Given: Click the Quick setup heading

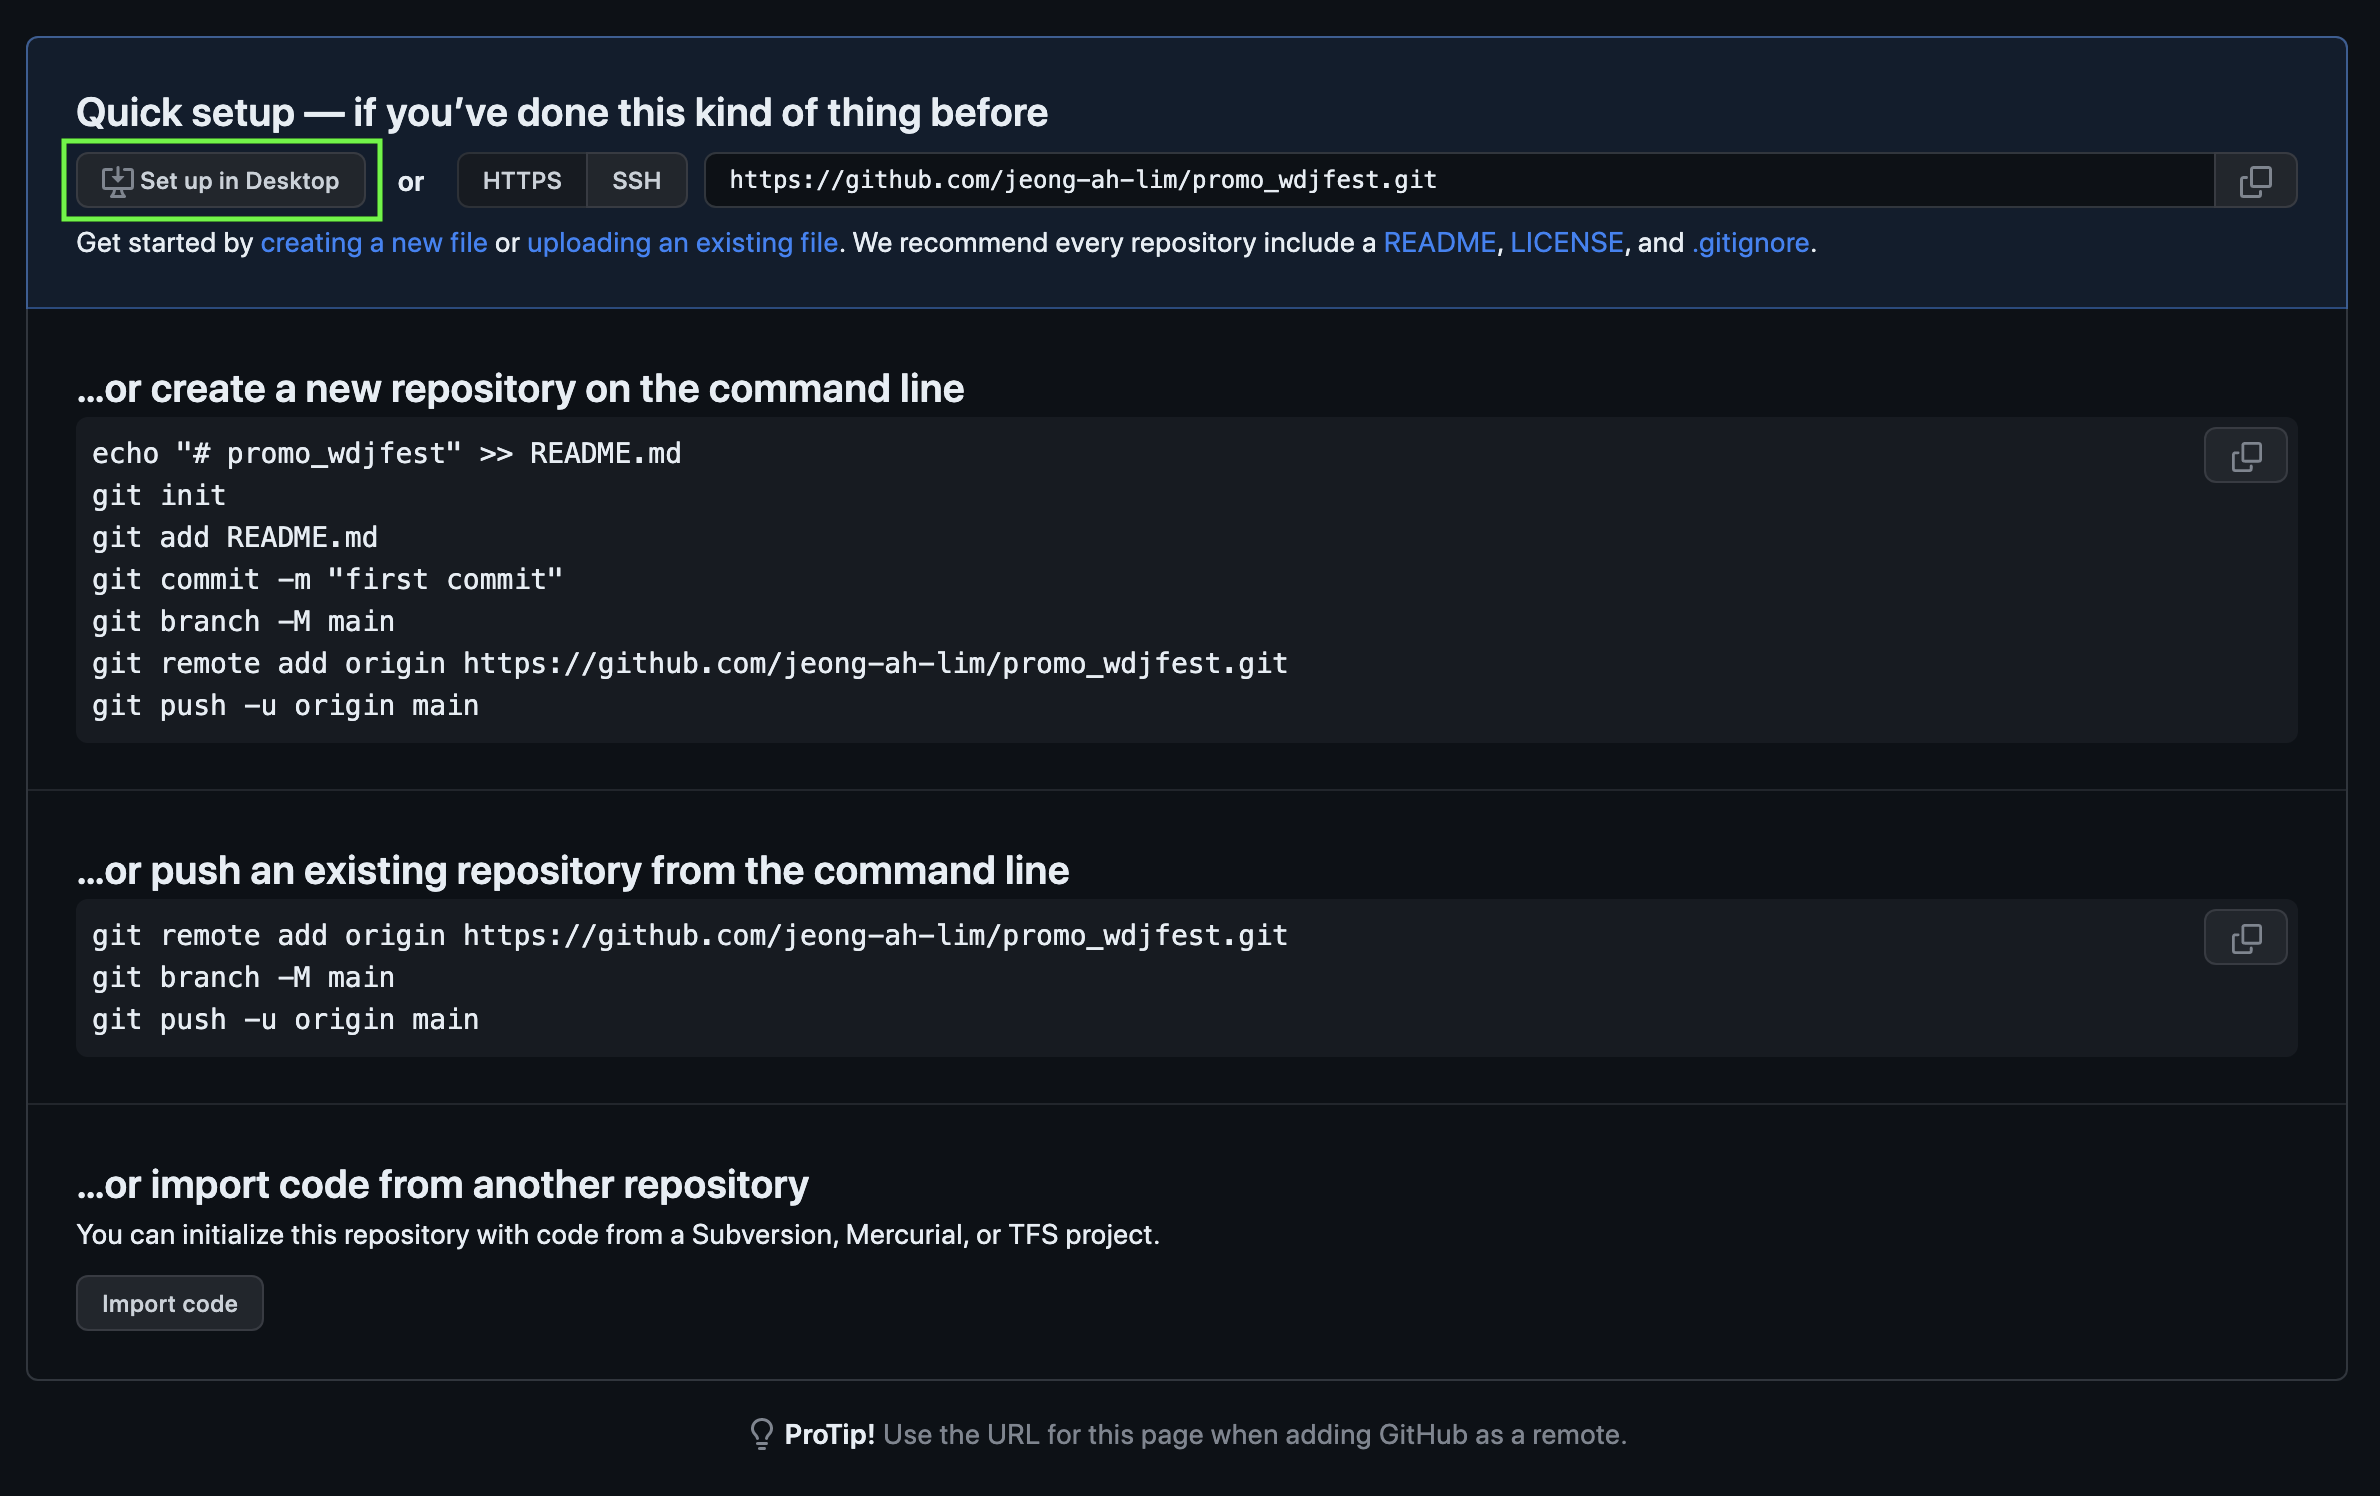Looking at the screenshot, I should [x=562, y=112].
